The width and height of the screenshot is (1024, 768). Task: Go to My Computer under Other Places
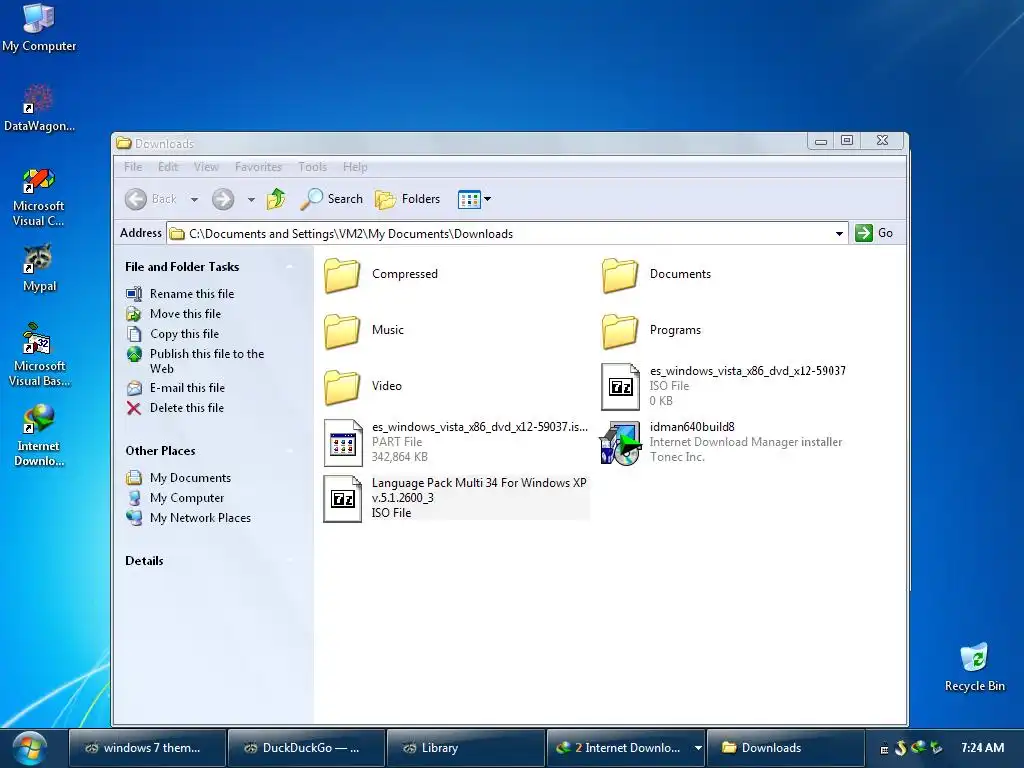tap(187, 498)
